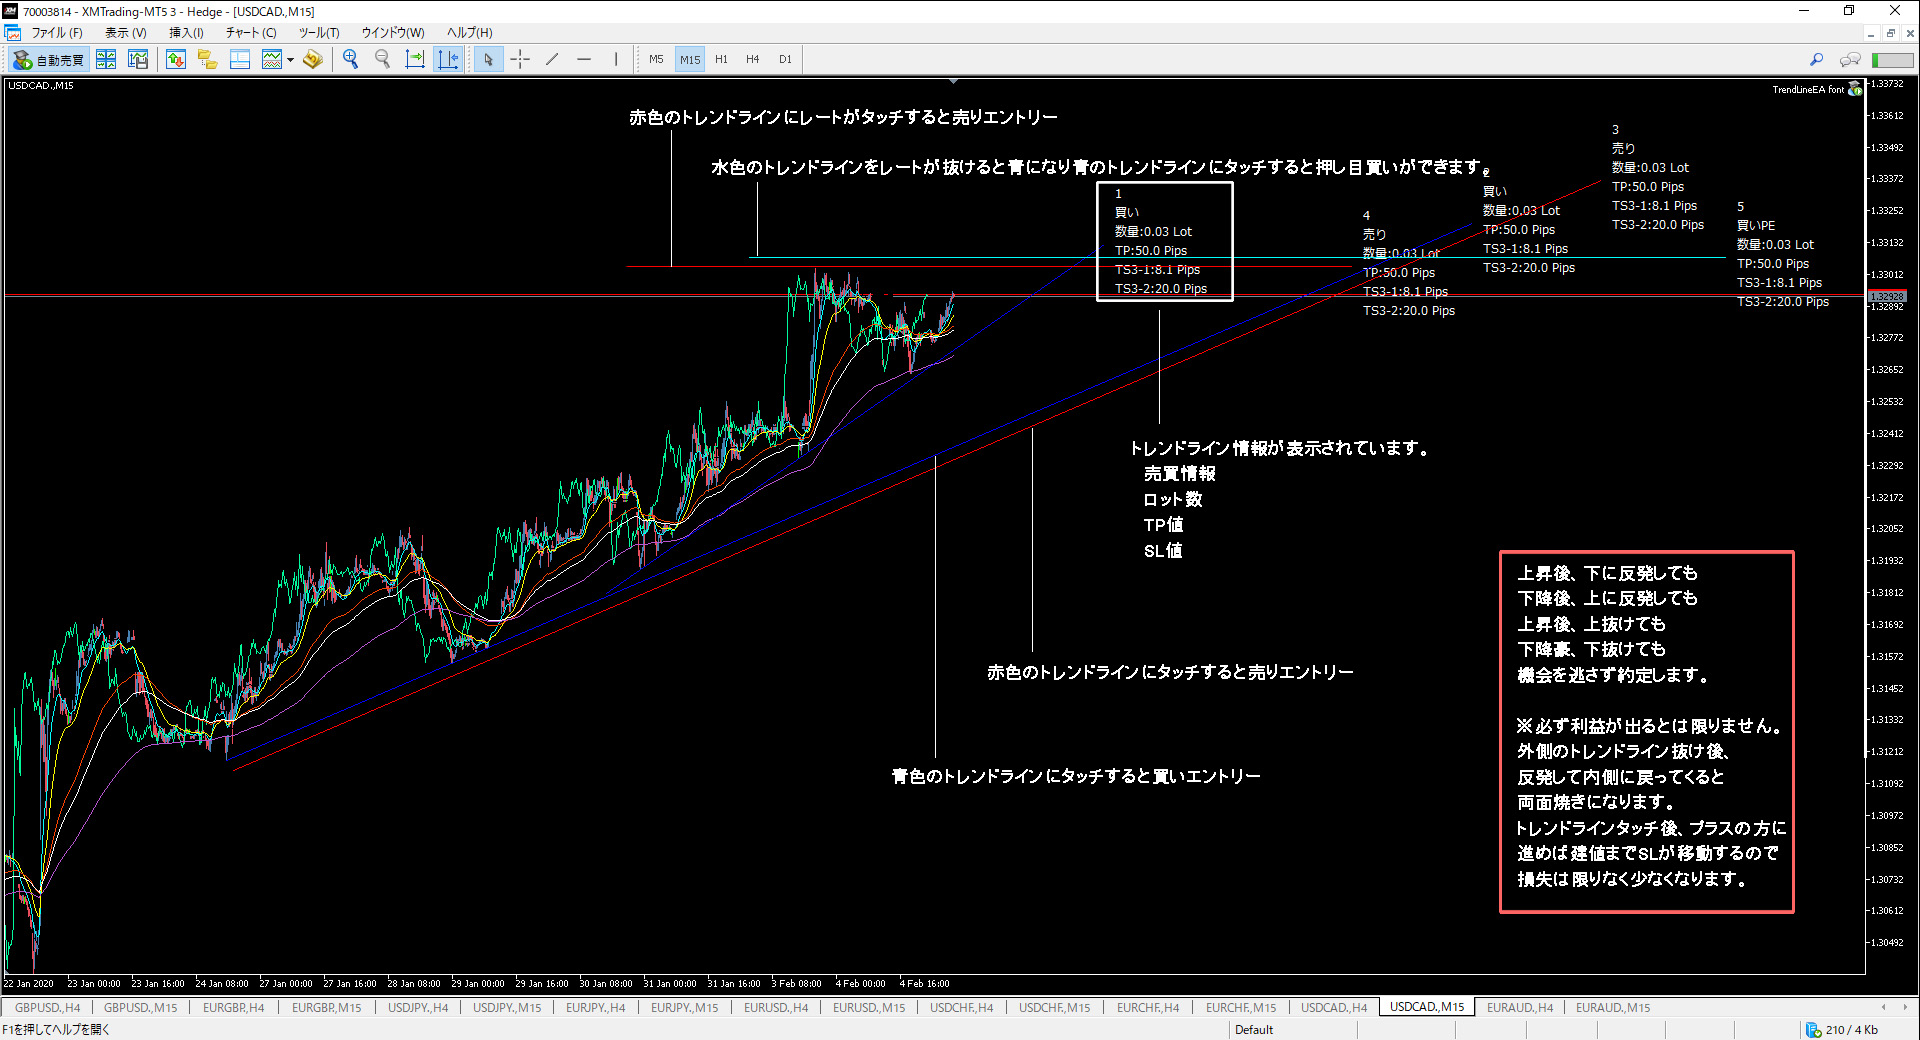
Task: Click the white trendline info box labeled 1
Action: coord(1165,241)
